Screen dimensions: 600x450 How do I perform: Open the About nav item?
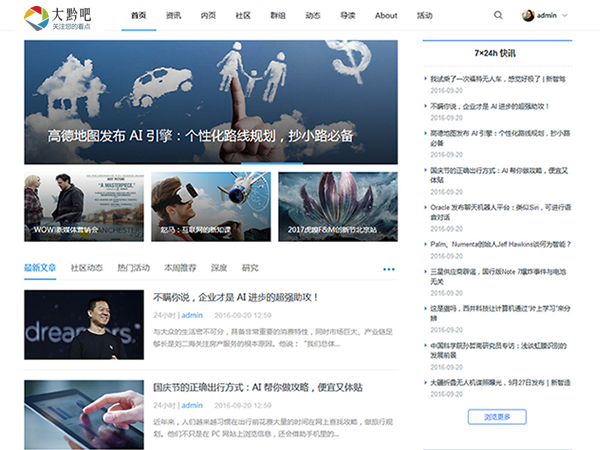click(x=386, y=16)
